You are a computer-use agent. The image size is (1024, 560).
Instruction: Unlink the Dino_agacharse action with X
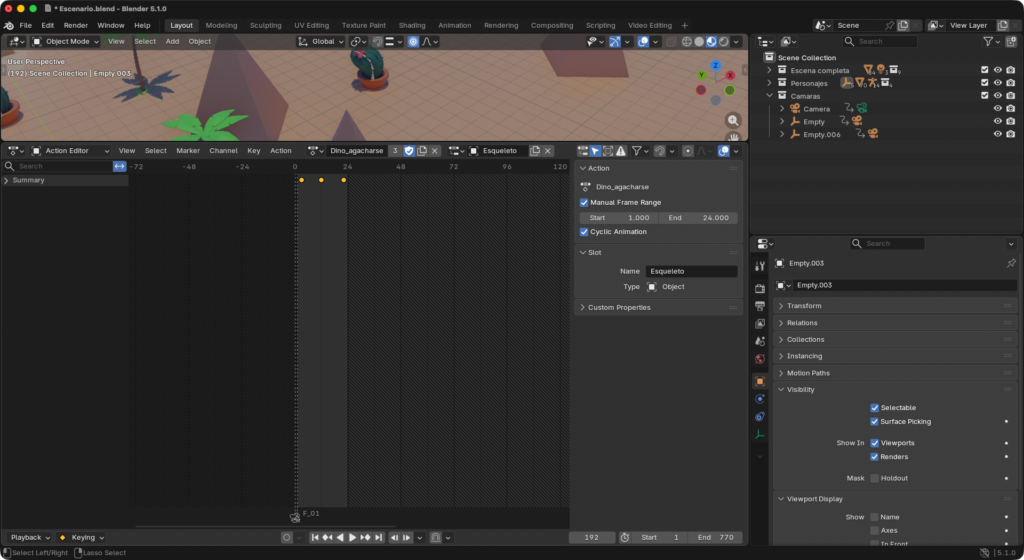(435, 151)
